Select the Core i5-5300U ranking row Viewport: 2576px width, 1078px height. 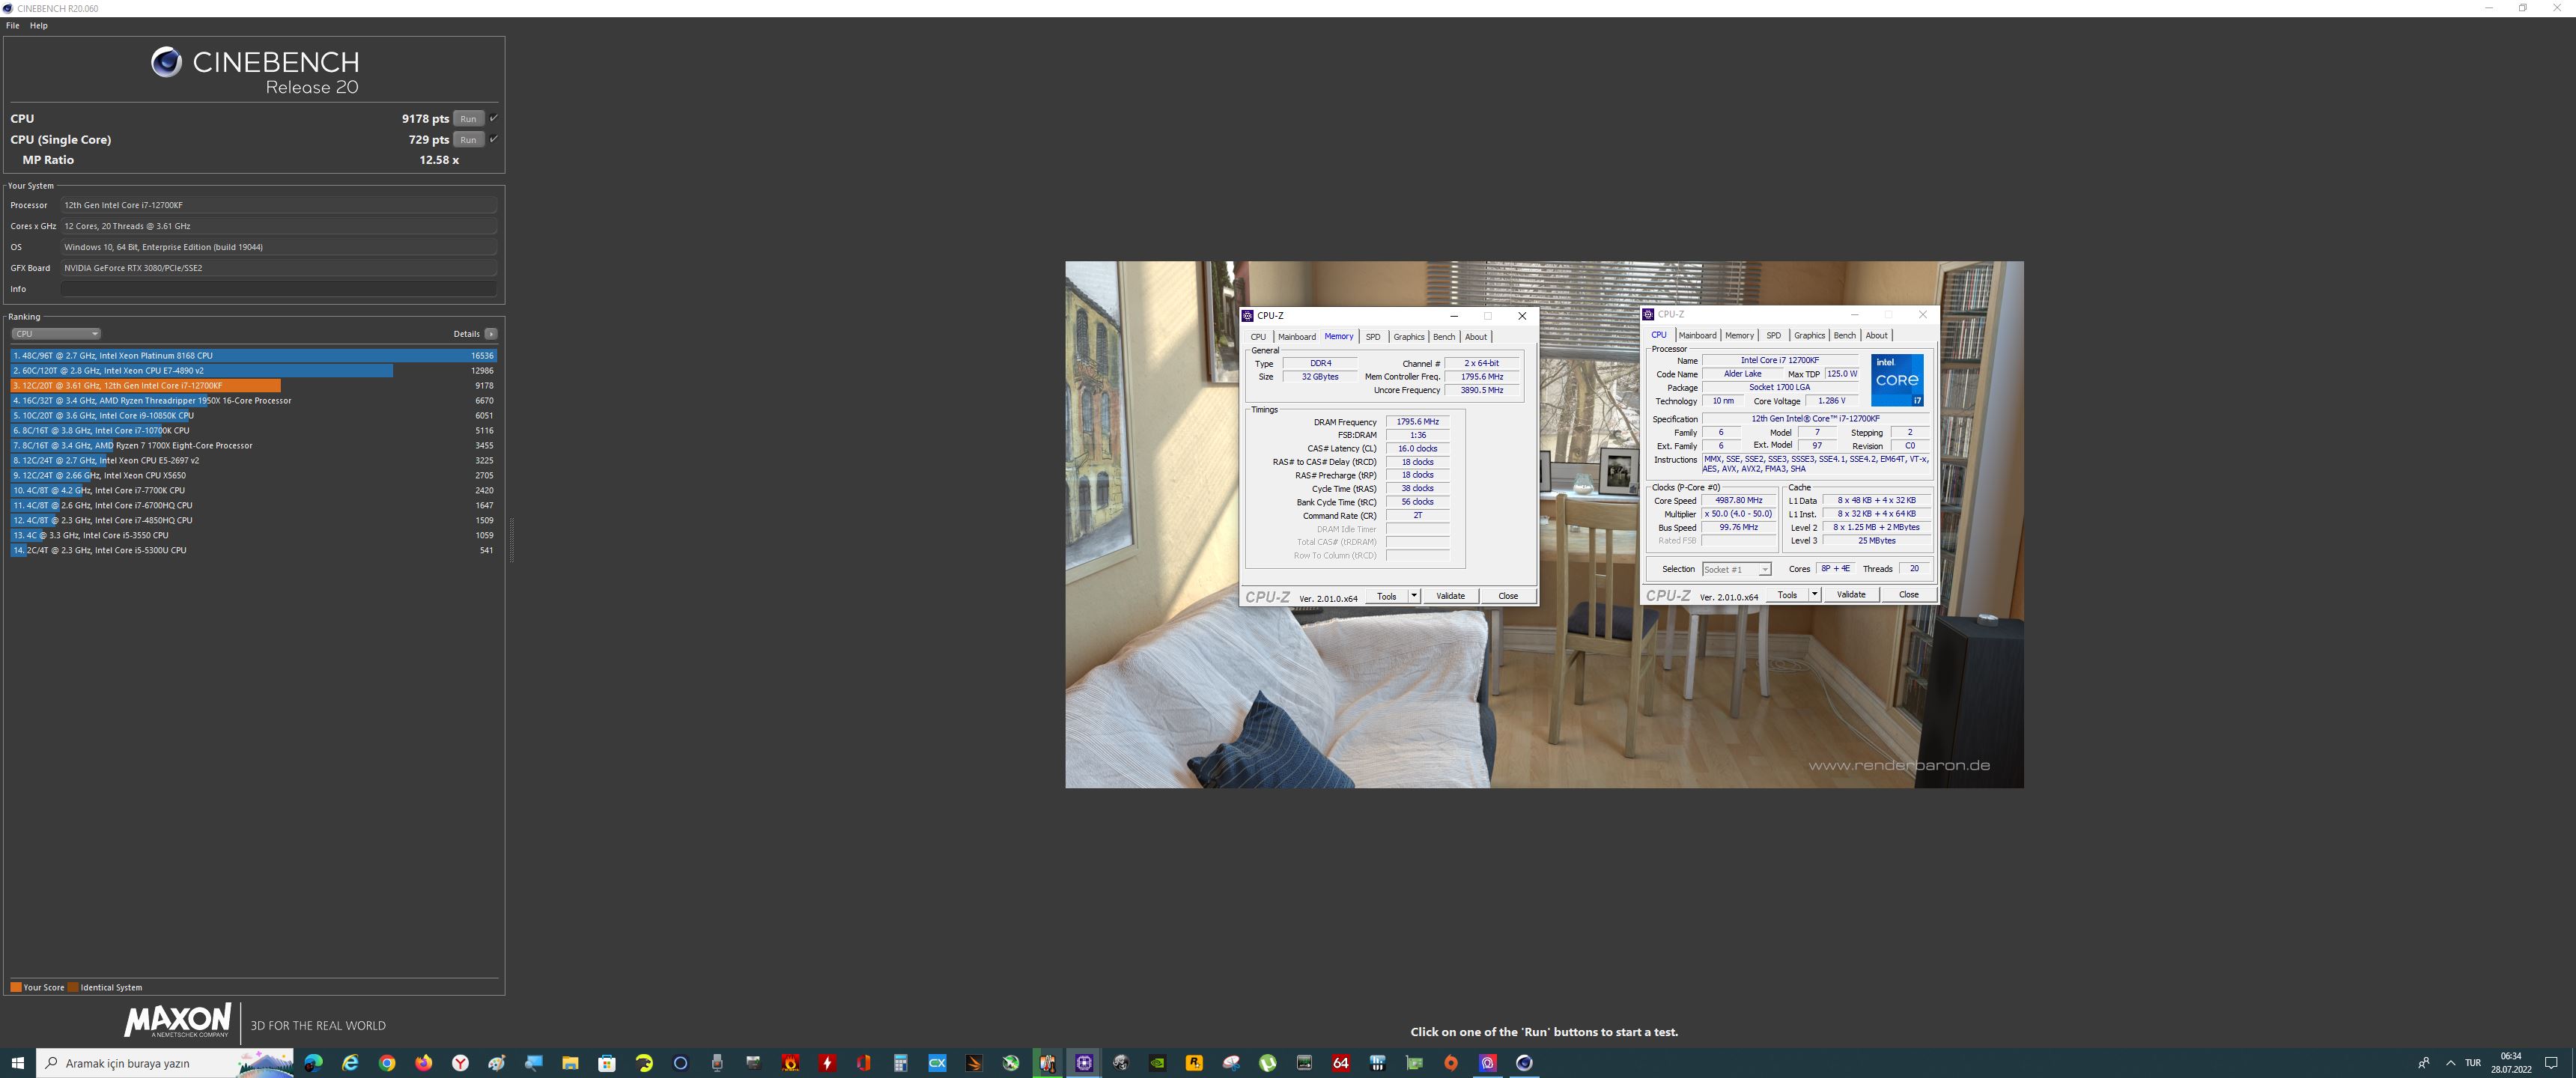(x=254, y=550)
